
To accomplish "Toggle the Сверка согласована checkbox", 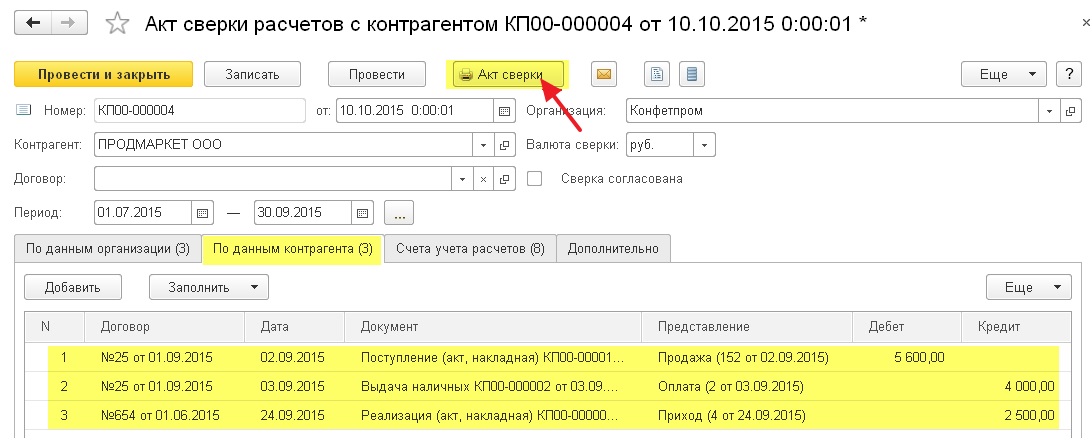I will (534, 178).
